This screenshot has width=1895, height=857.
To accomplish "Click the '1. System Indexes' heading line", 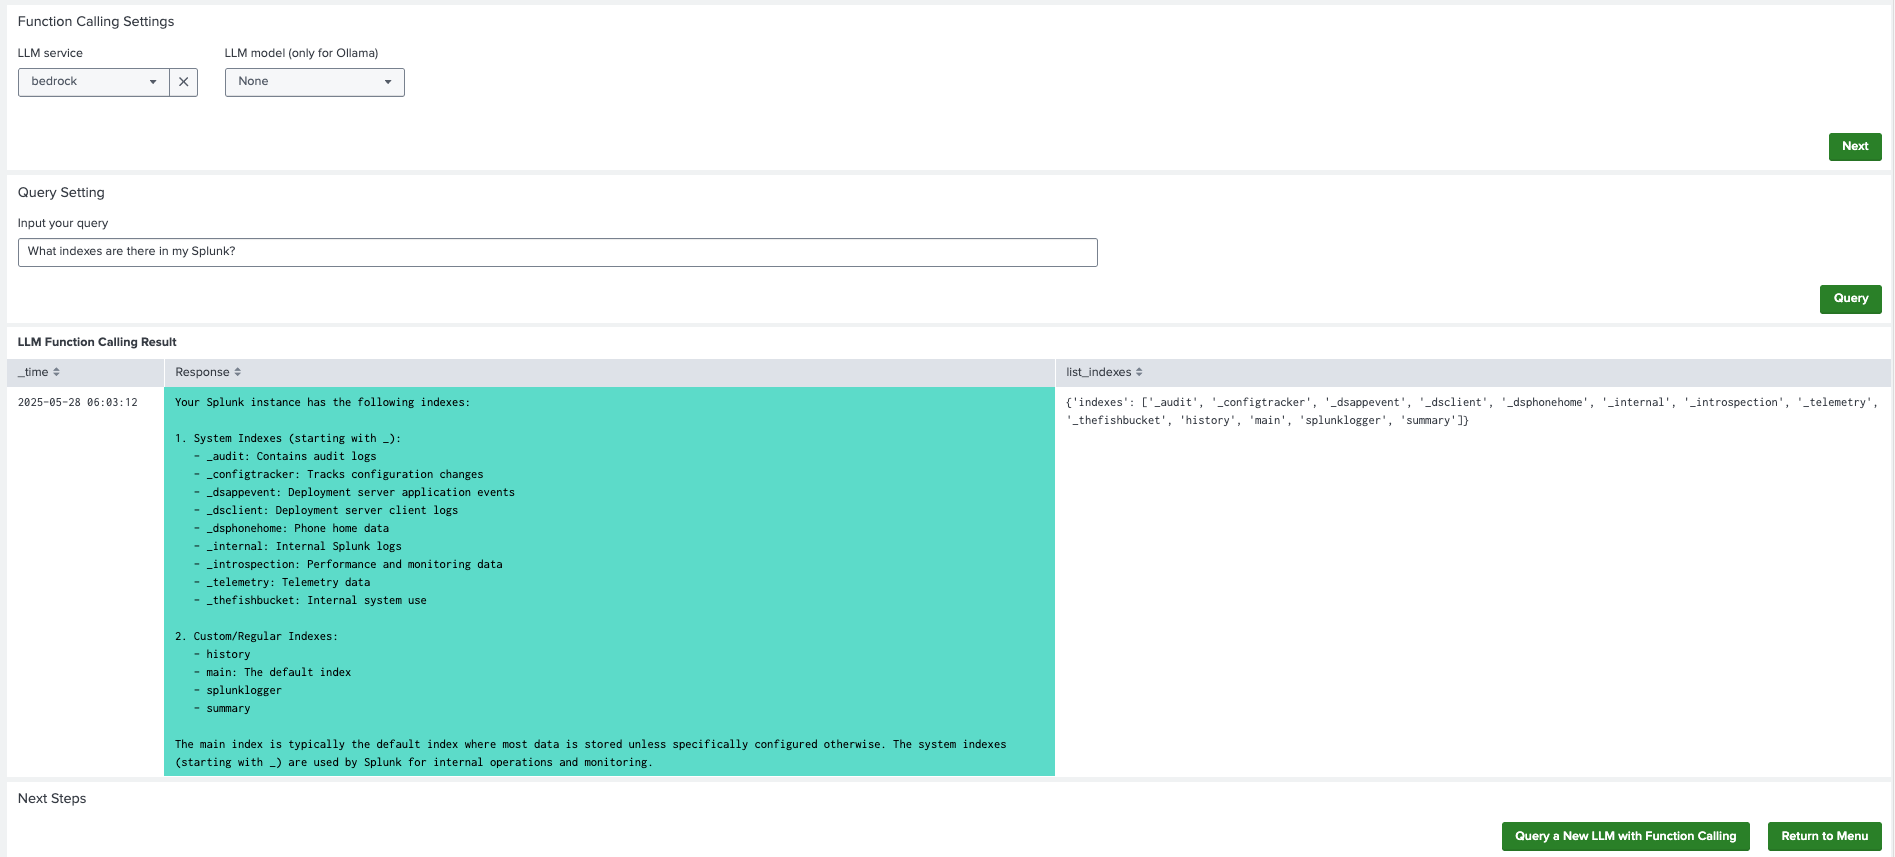I will click(x=288, y=438).
